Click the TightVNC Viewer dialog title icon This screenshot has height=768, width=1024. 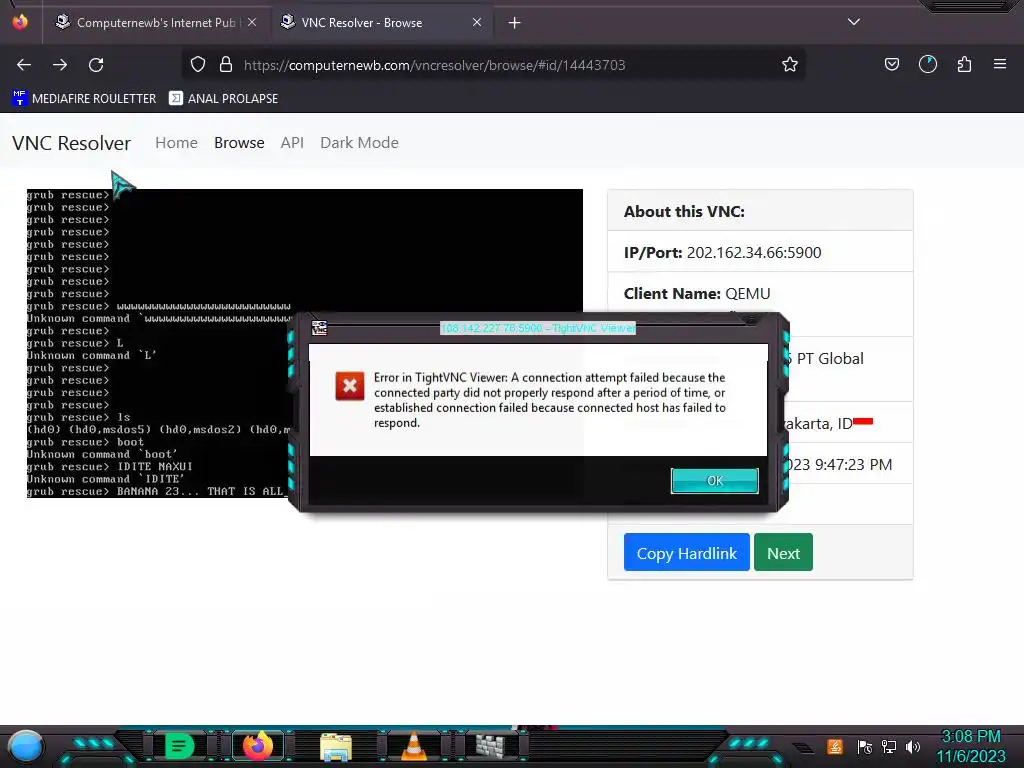pyautogui.click(x=319, y=328)
